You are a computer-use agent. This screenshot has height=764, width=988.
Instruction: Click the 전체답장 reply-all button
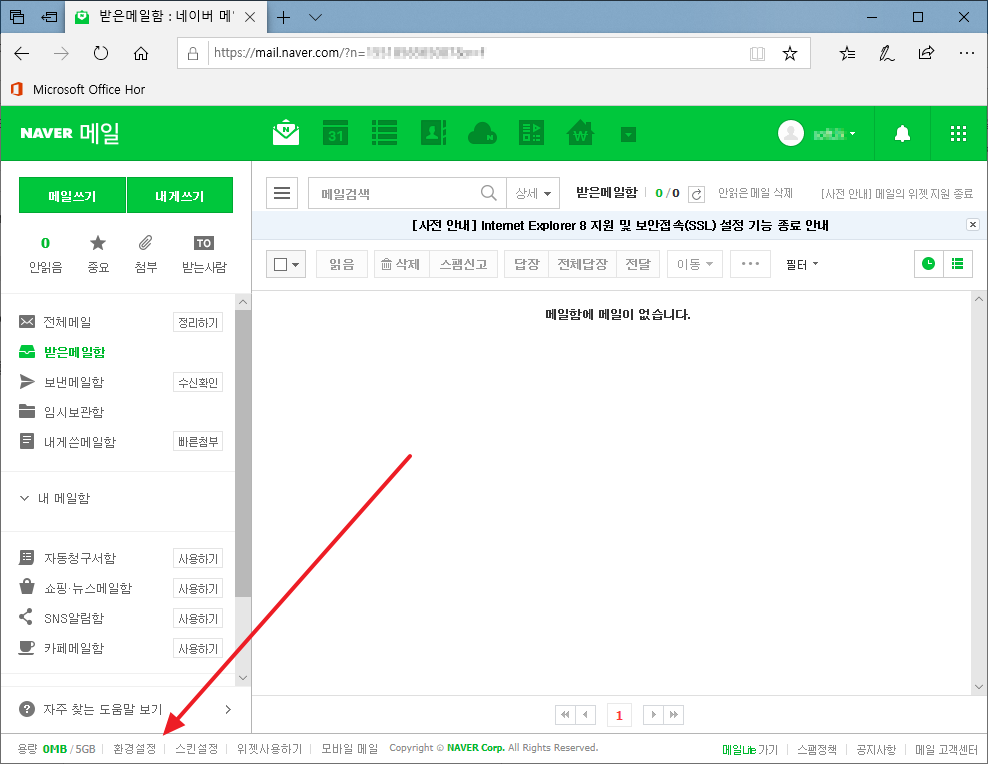(x=583, y=265)
